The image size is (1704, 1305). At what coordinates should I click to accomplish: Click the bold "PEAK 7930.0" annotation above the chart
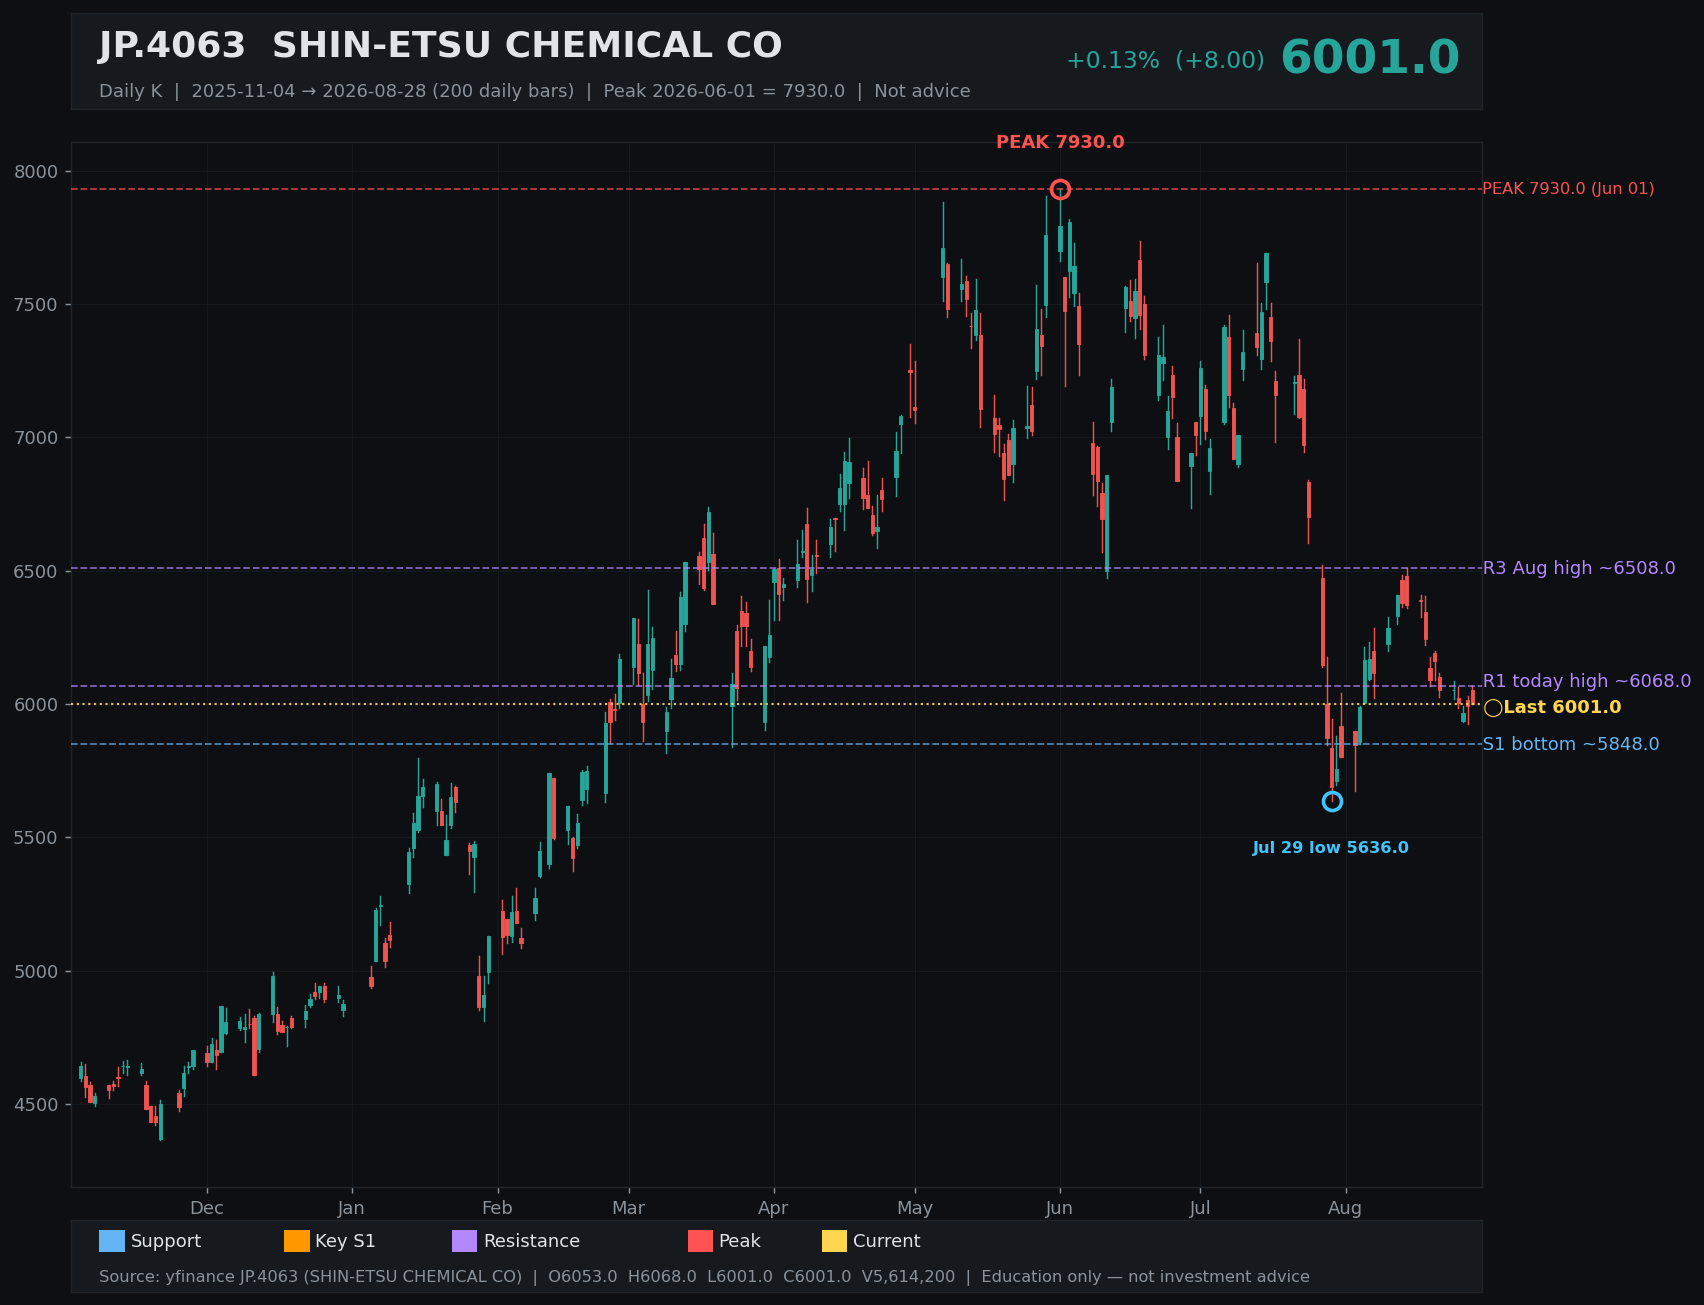[1060, 142]
